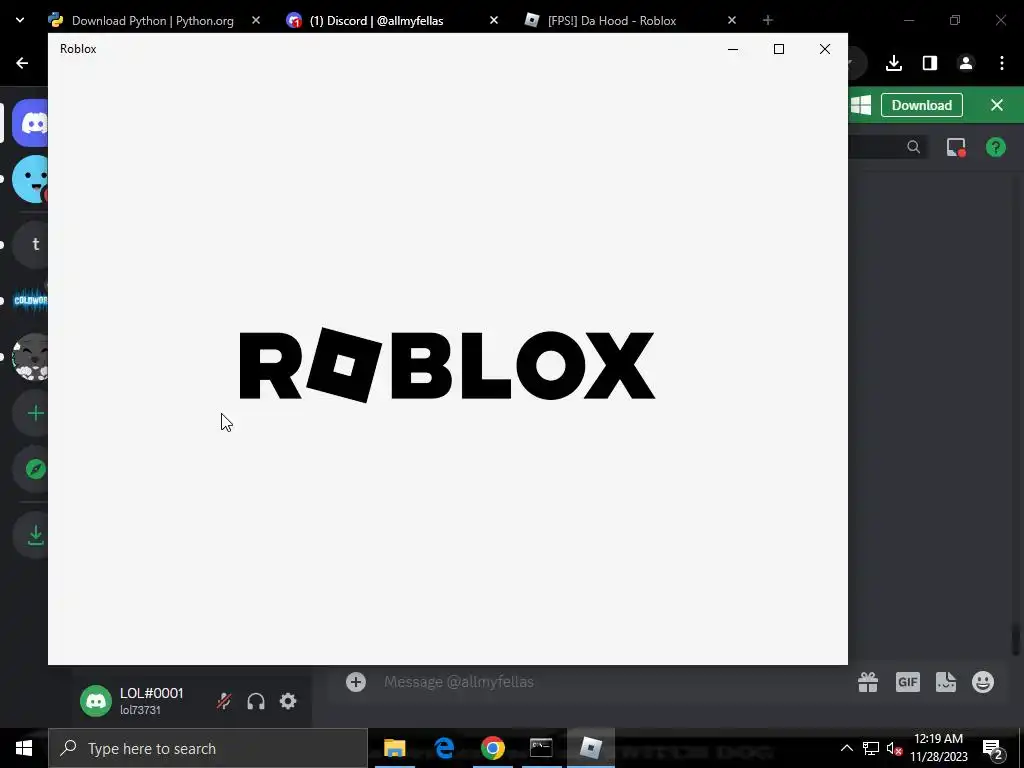1024x768 pixels.
Task: Open the blue smiley face server
Action: (x=30, y=179)
